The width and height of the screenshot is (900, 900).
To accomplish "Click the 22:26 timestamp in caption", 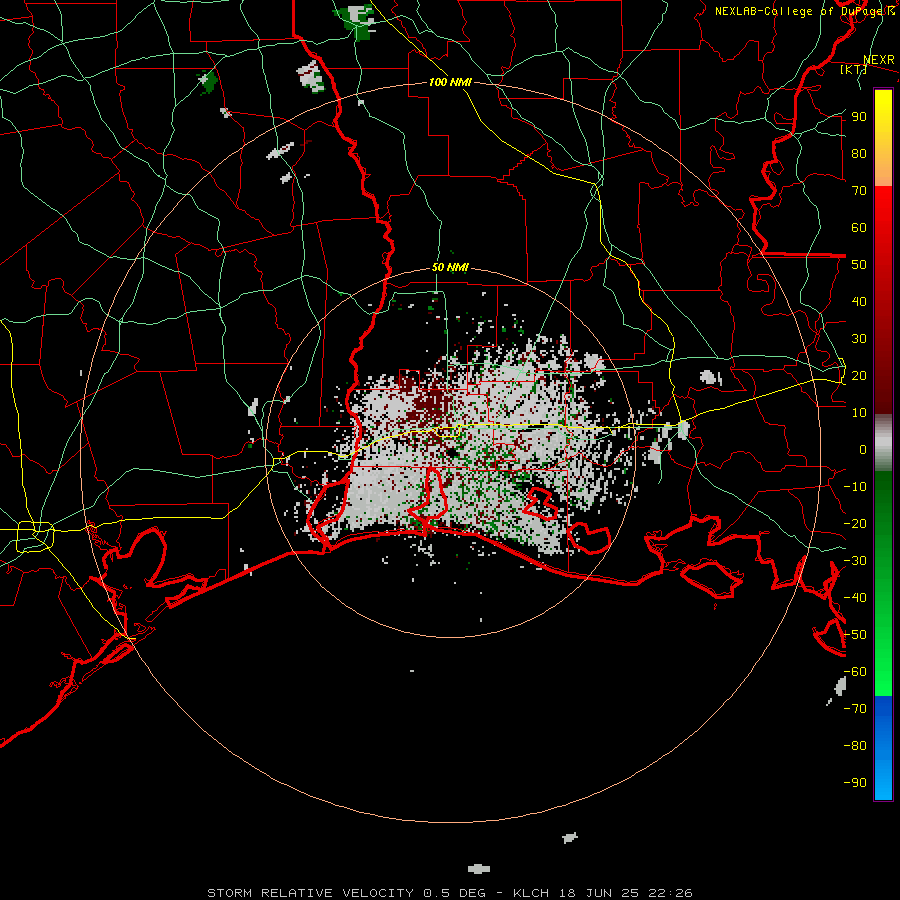I will [x=671, y=893].
